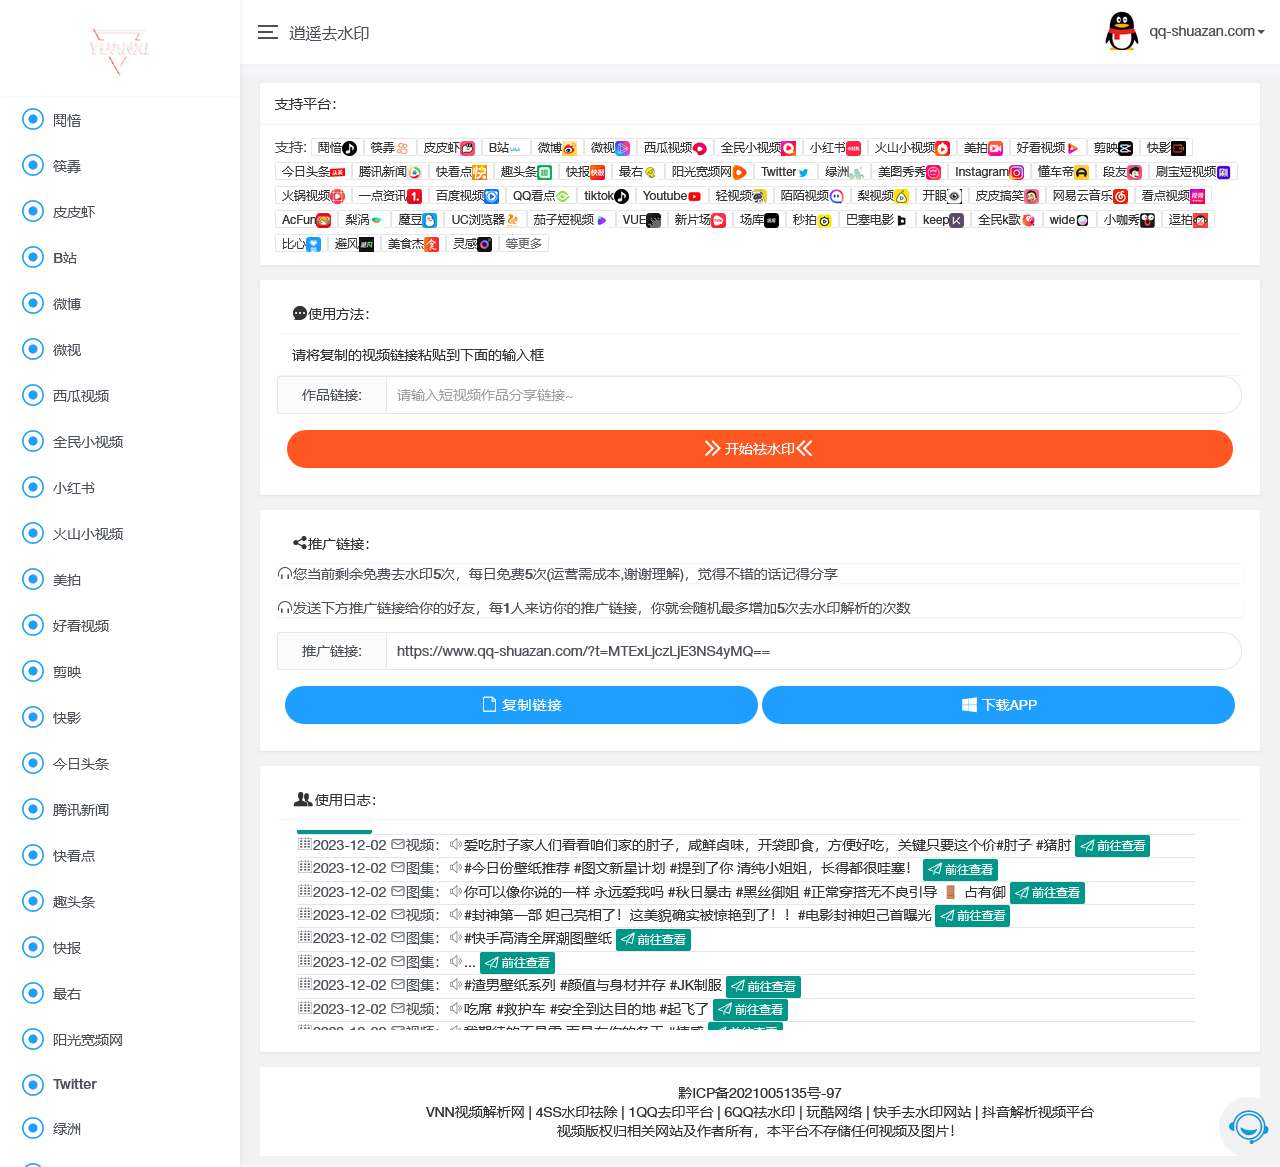This screenshot has height=1167, width=1280.
Task: Click the circle icon beside 快报 in sidebar
Action: 33,947
